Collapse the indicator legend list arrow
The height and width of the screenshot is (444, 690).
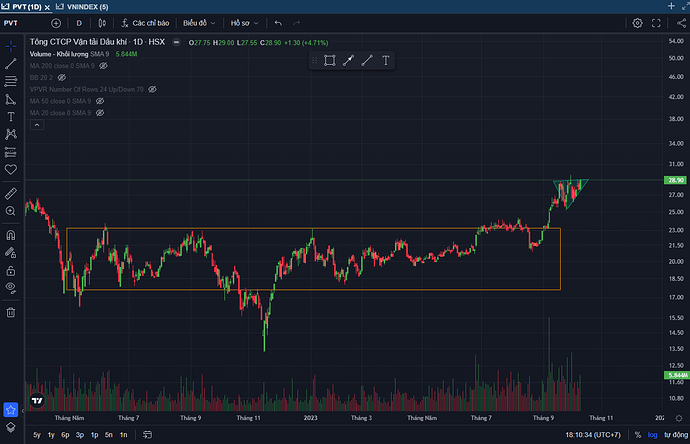click(40, 126)
